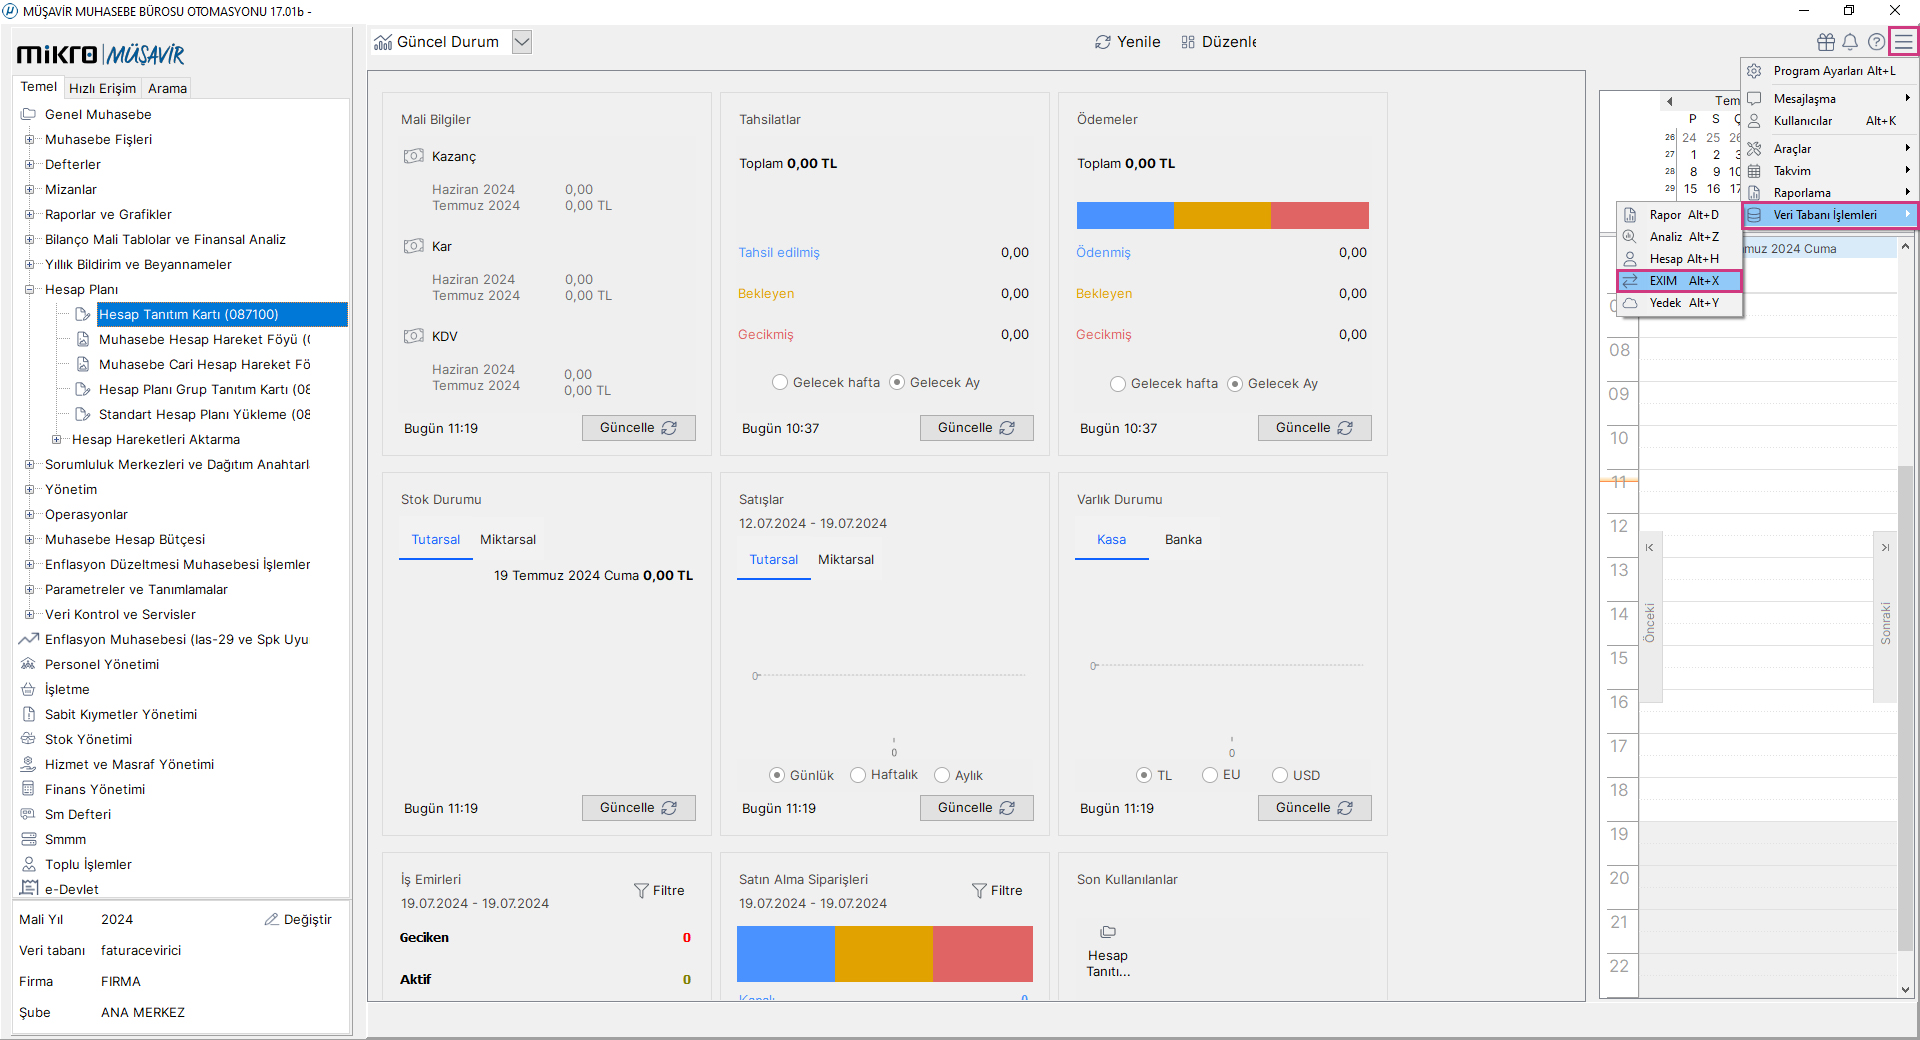Click the Finans Yönetimi icon
Viewport: 1920px width, 1040px height.
click(x=28, y=789)
